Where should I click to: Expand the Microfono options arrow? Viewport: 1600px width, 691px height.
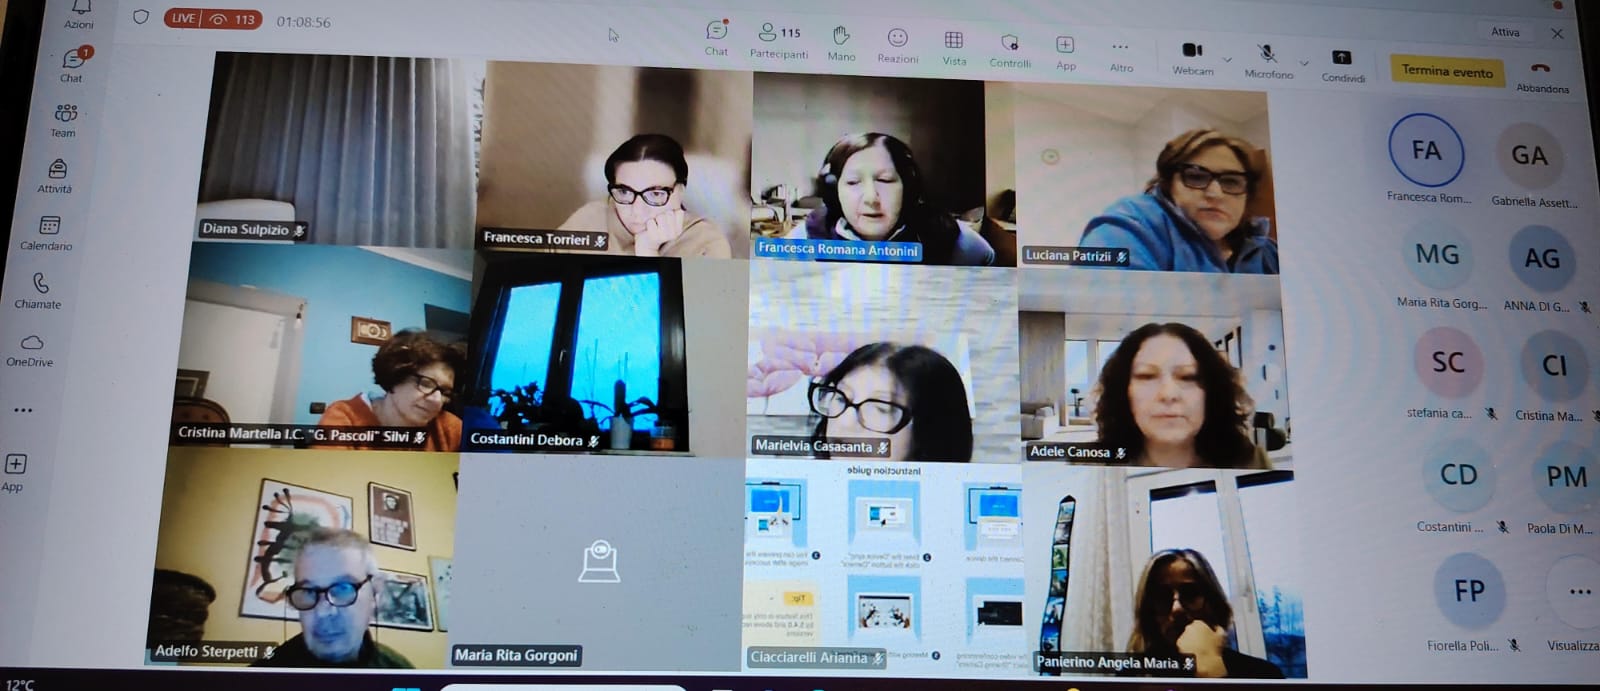click(1304, 63)
